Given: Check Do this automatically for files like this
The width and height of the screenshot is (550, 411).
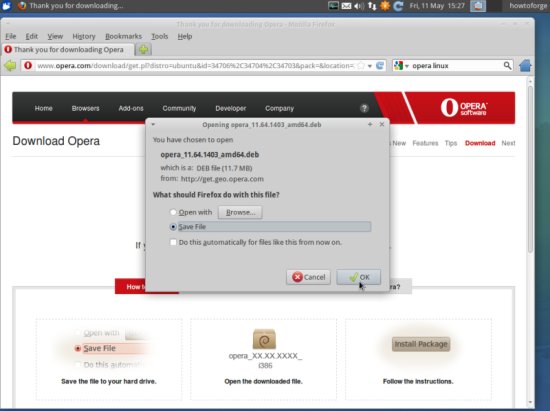Looking at the screenshot, I should 173,242.
